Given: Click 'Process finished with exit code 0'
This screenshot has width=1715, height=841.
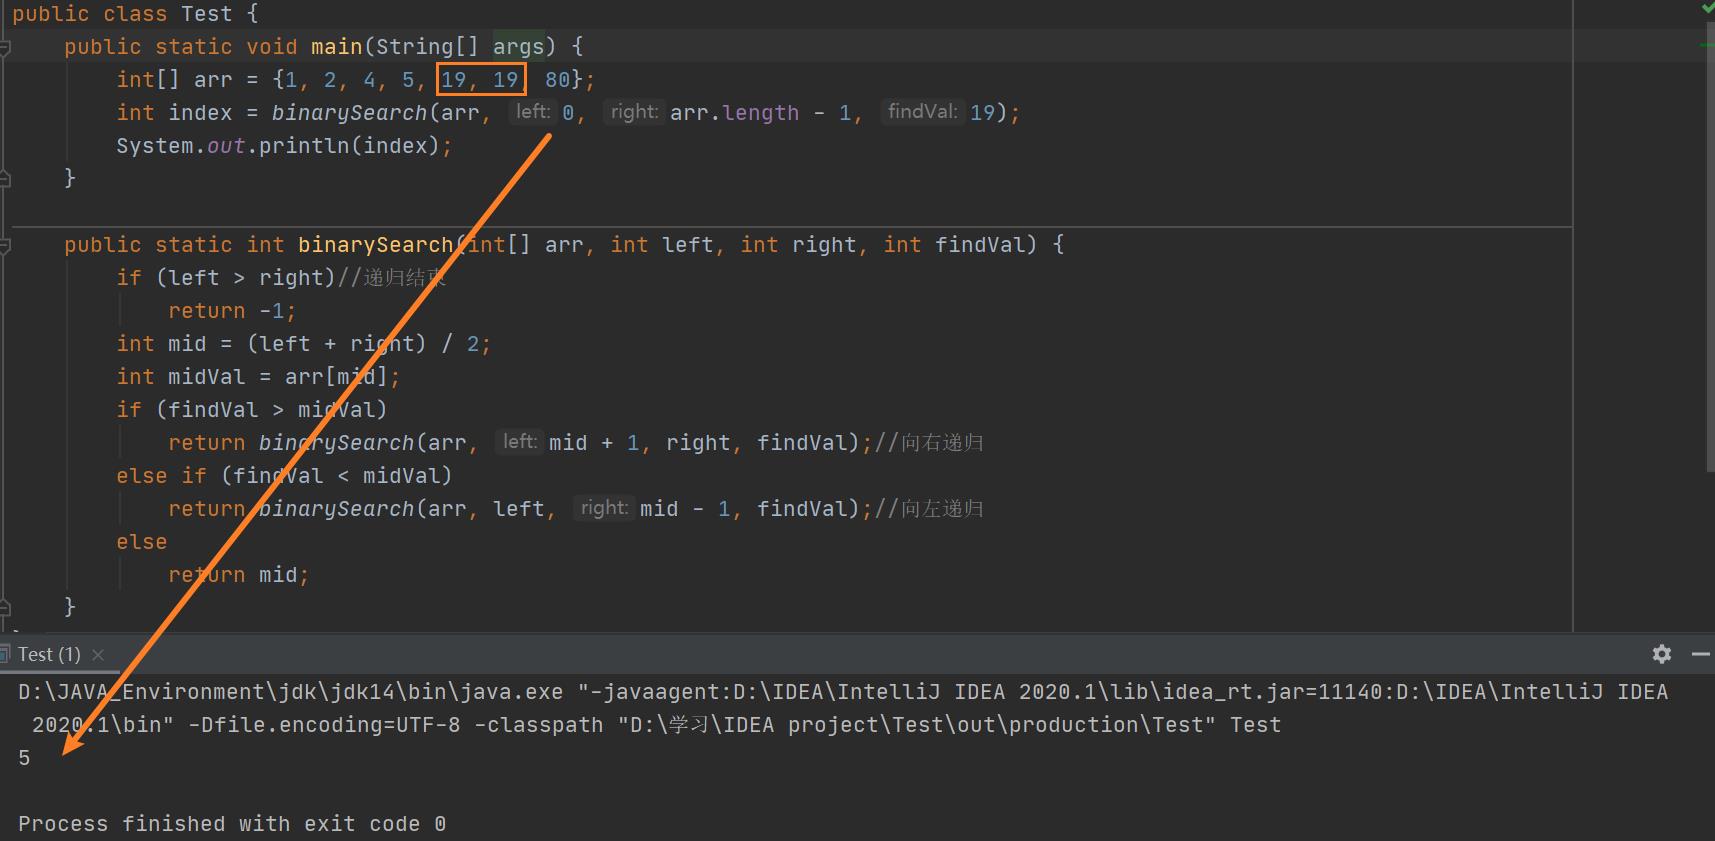Looking at the screenshot, I should [232, 824].
